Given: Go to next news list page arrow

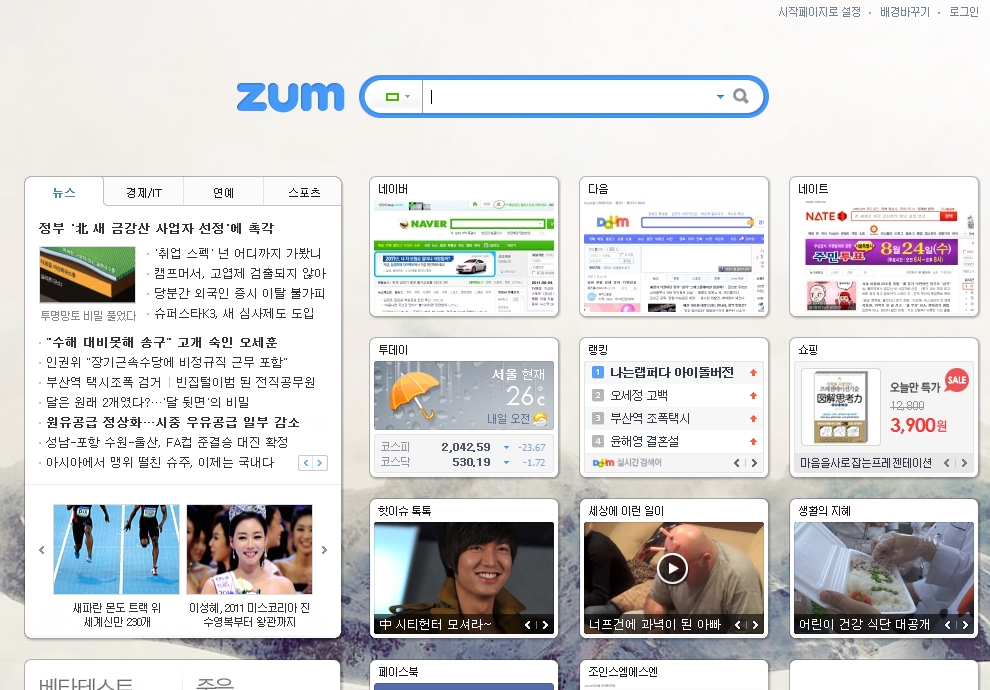Looking at the screenshot, I should point(319,463).
